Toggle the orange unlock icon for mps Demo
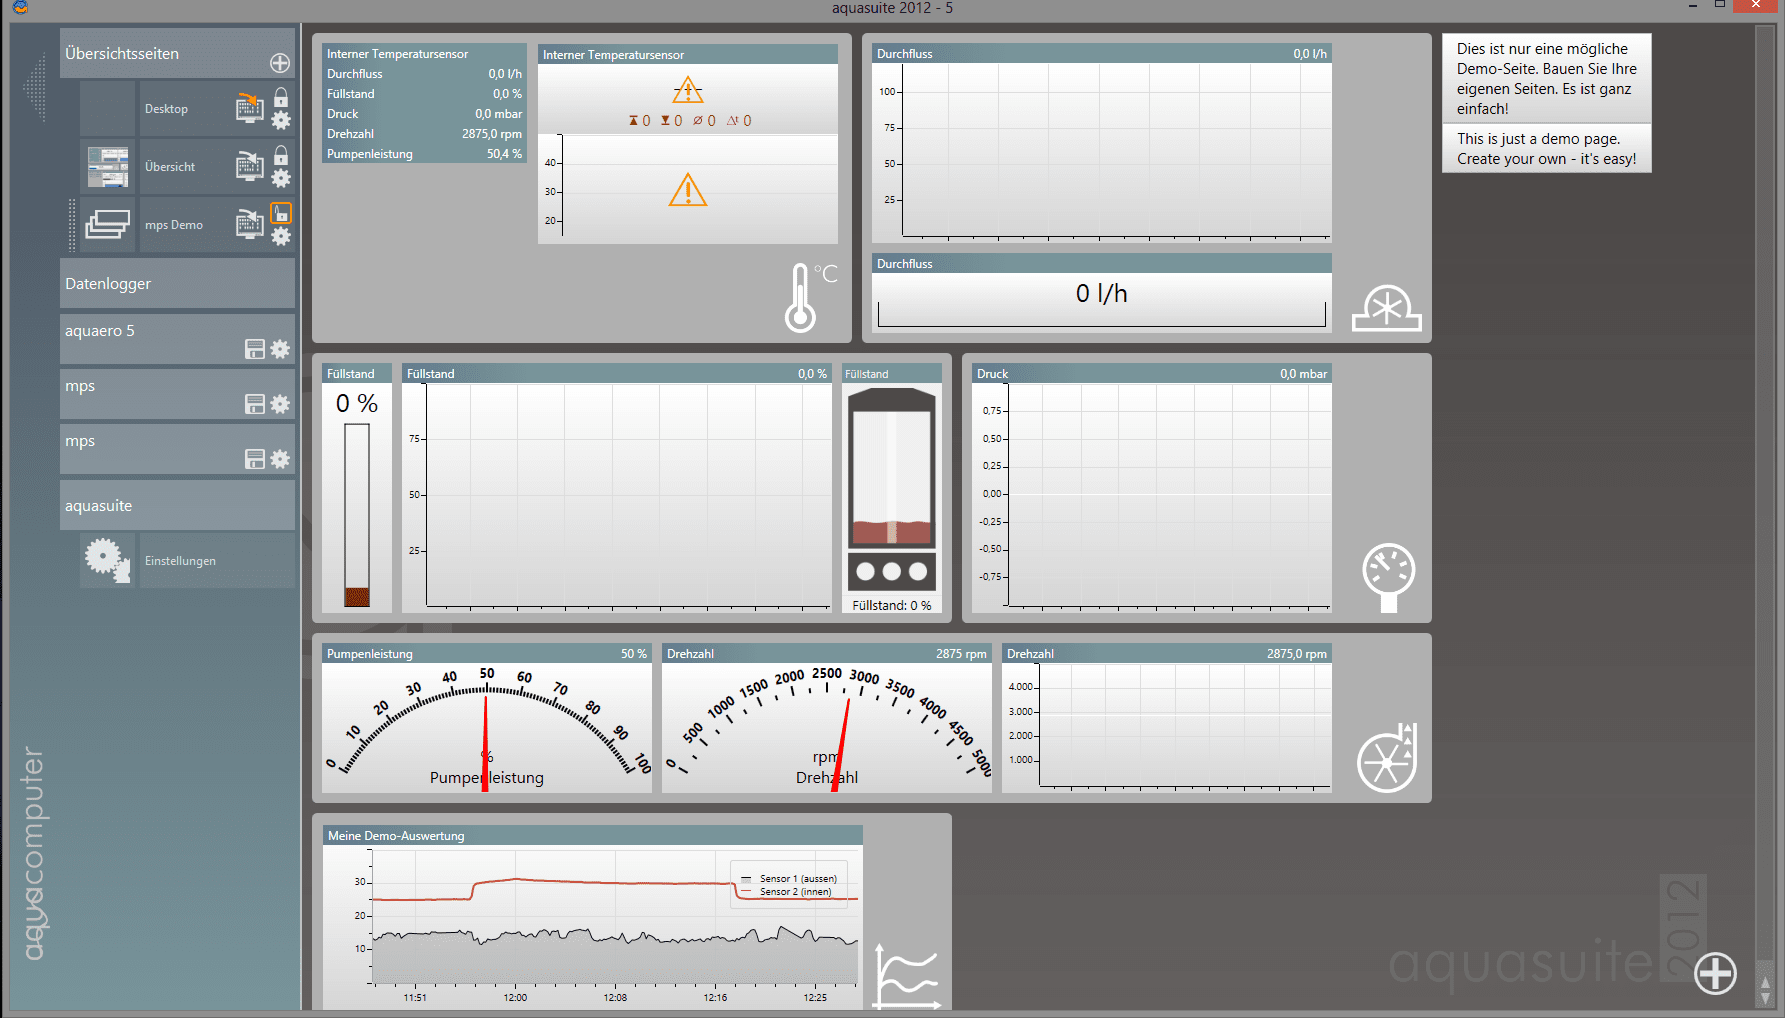This screenshot has height=1018, width=1785. point(281,213)
